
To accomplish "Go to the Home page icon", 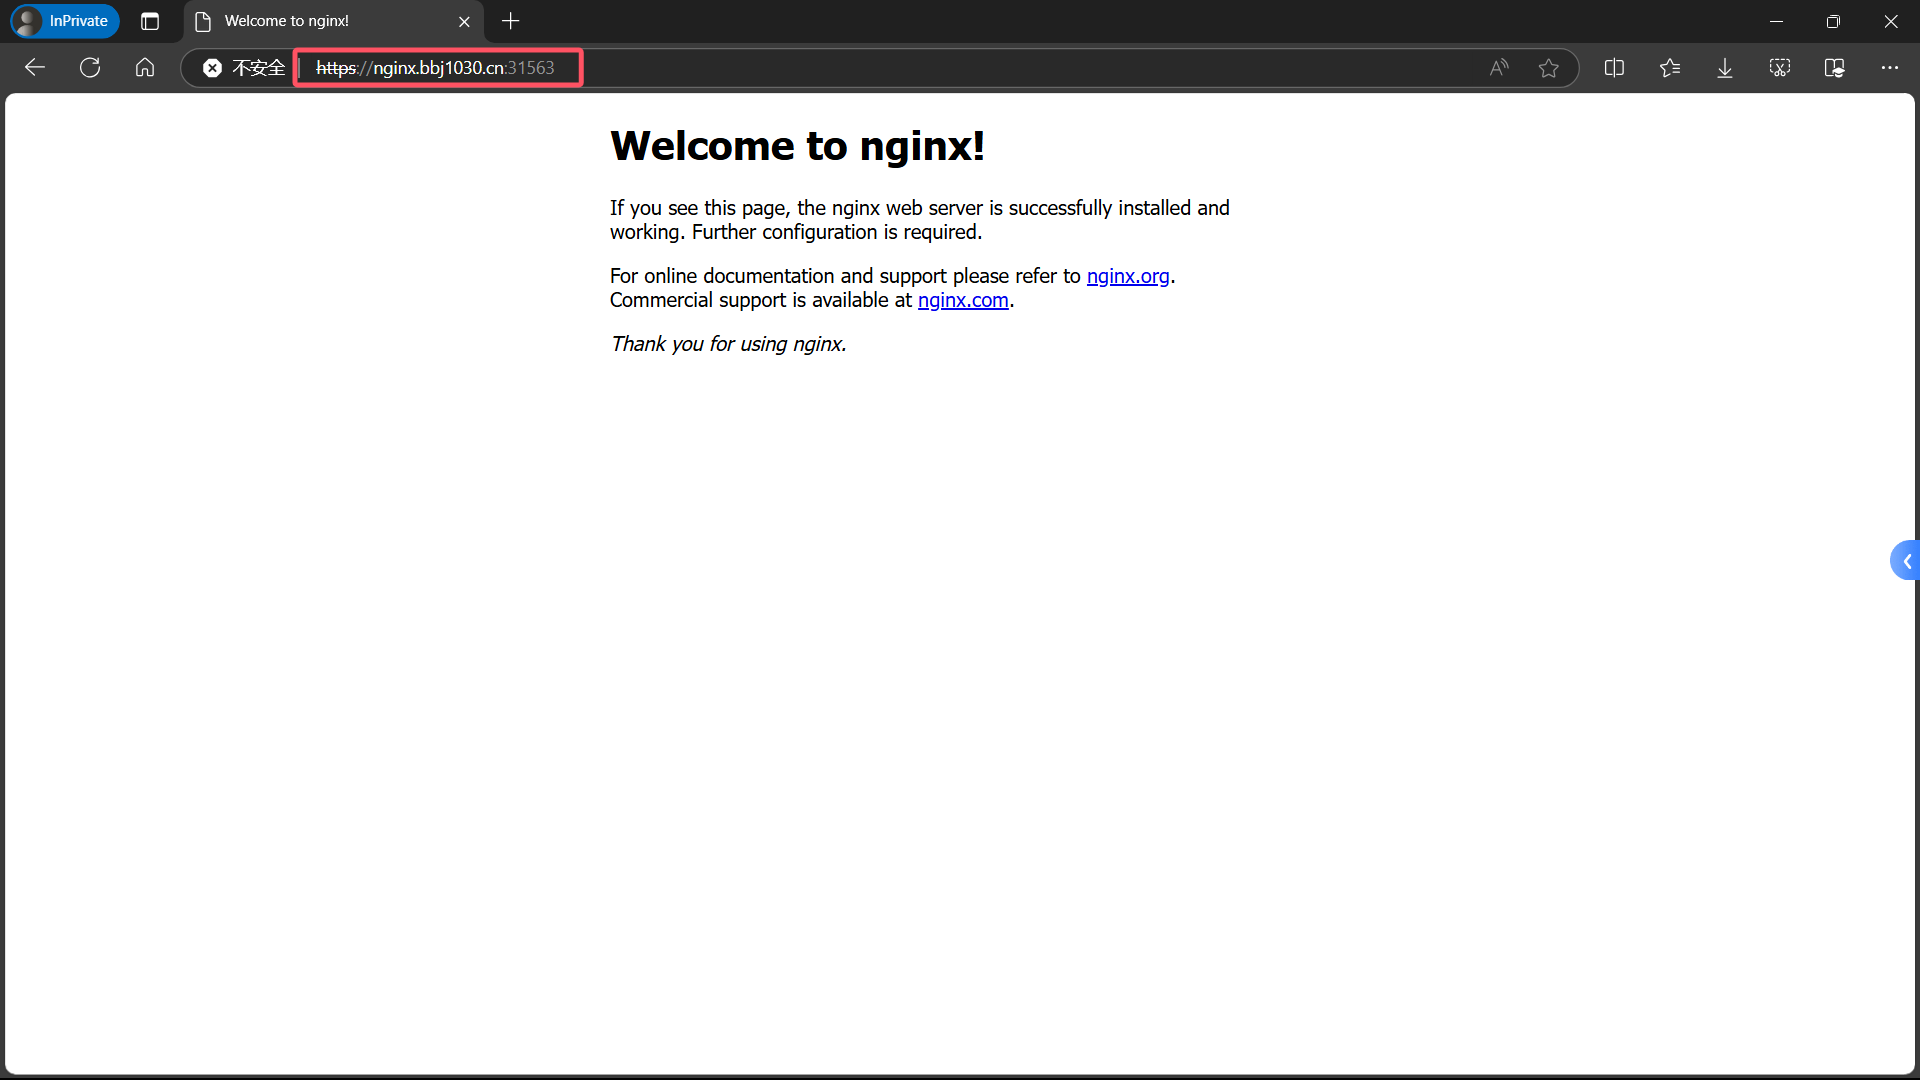I will click(145, 68).
